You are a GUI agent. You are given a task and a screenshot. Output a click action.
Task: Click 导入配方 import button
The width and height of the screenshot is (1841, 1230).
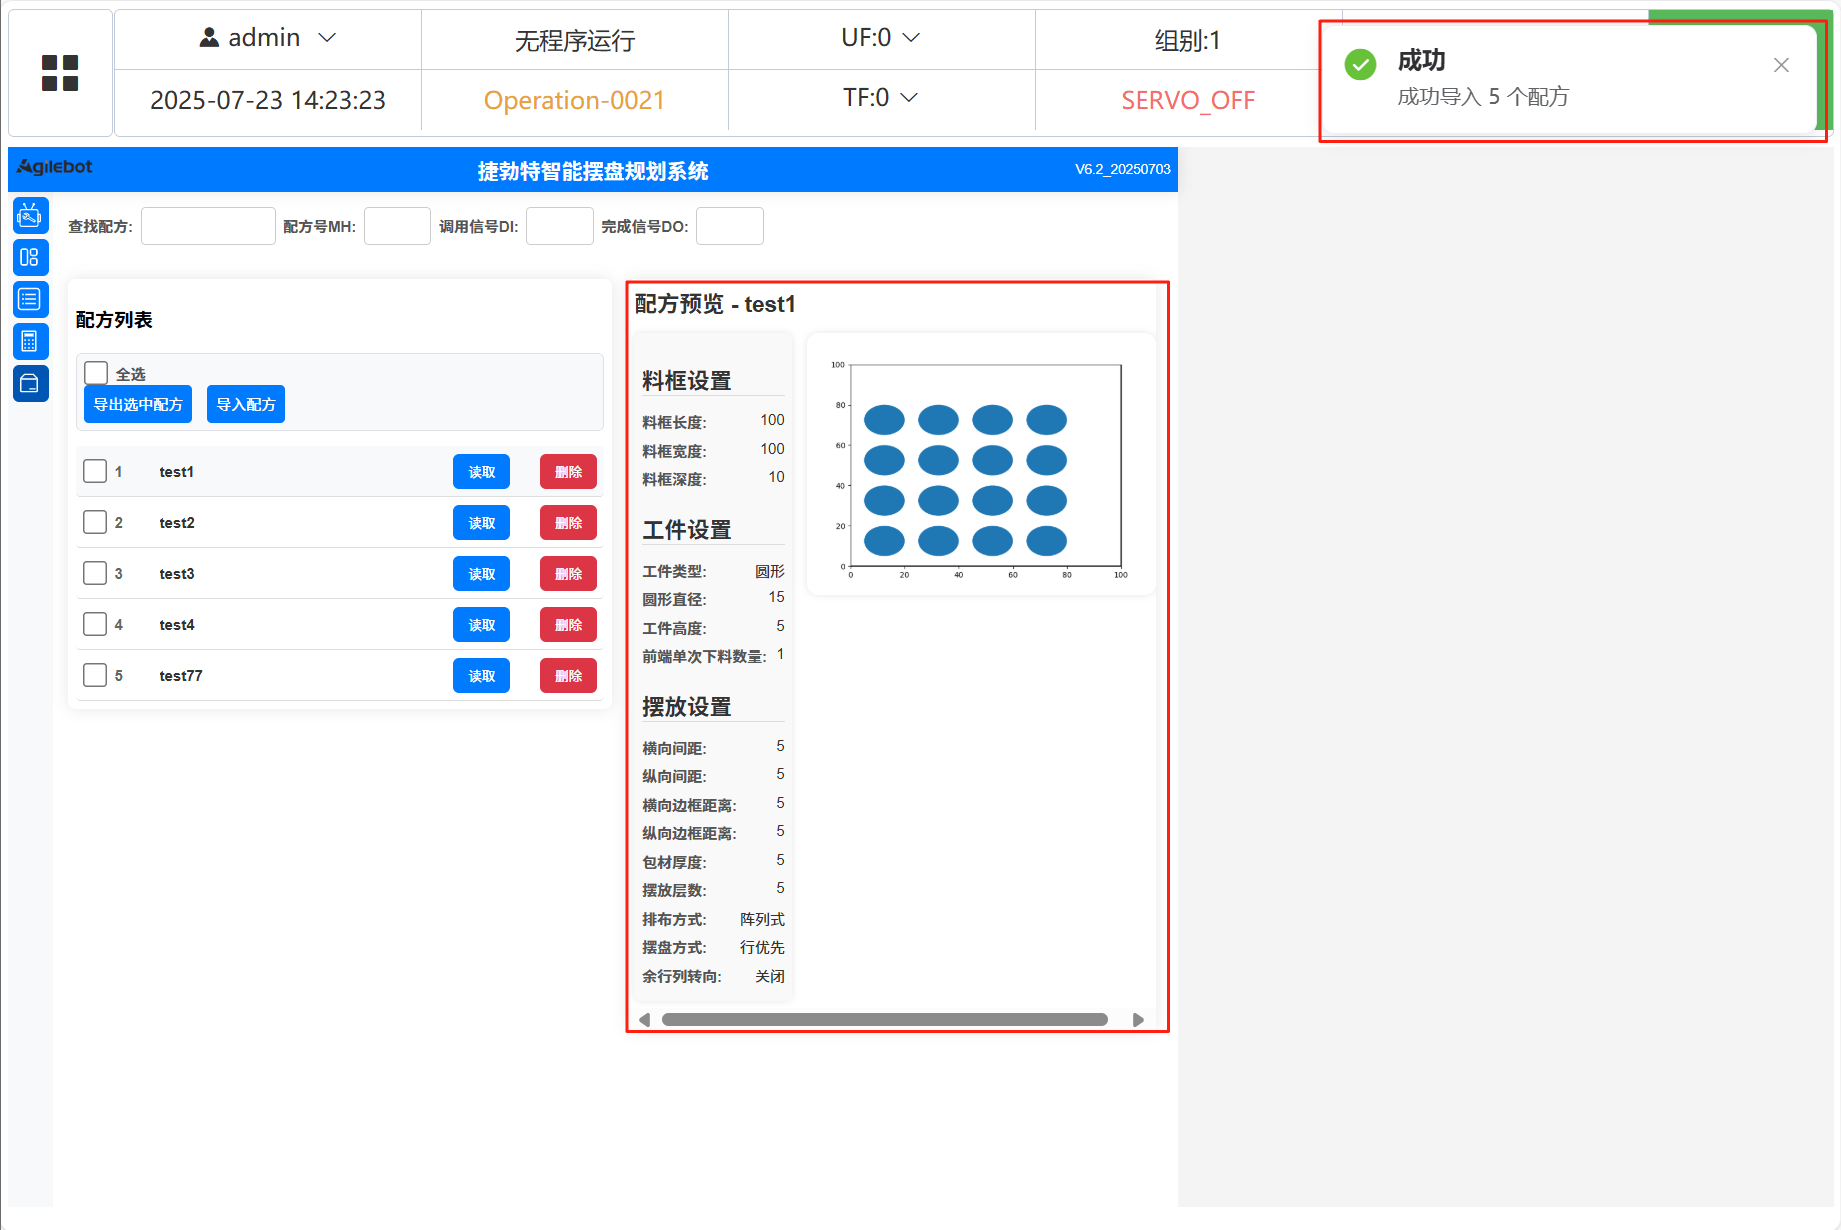click(x=246, y=404)
